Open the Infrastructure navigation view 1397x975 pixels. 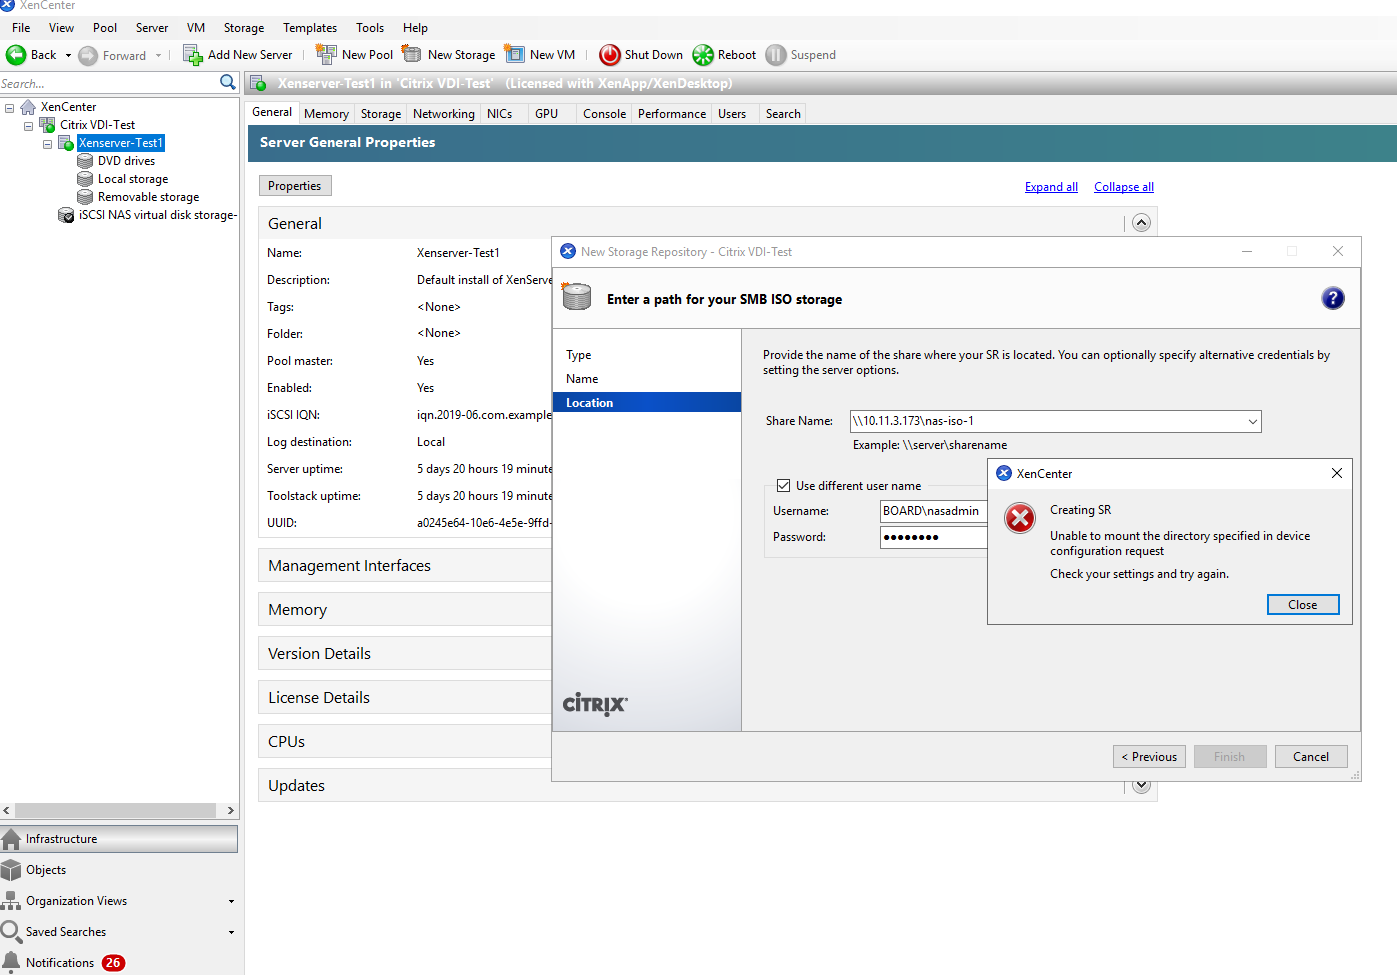click(x=119, y=839)
